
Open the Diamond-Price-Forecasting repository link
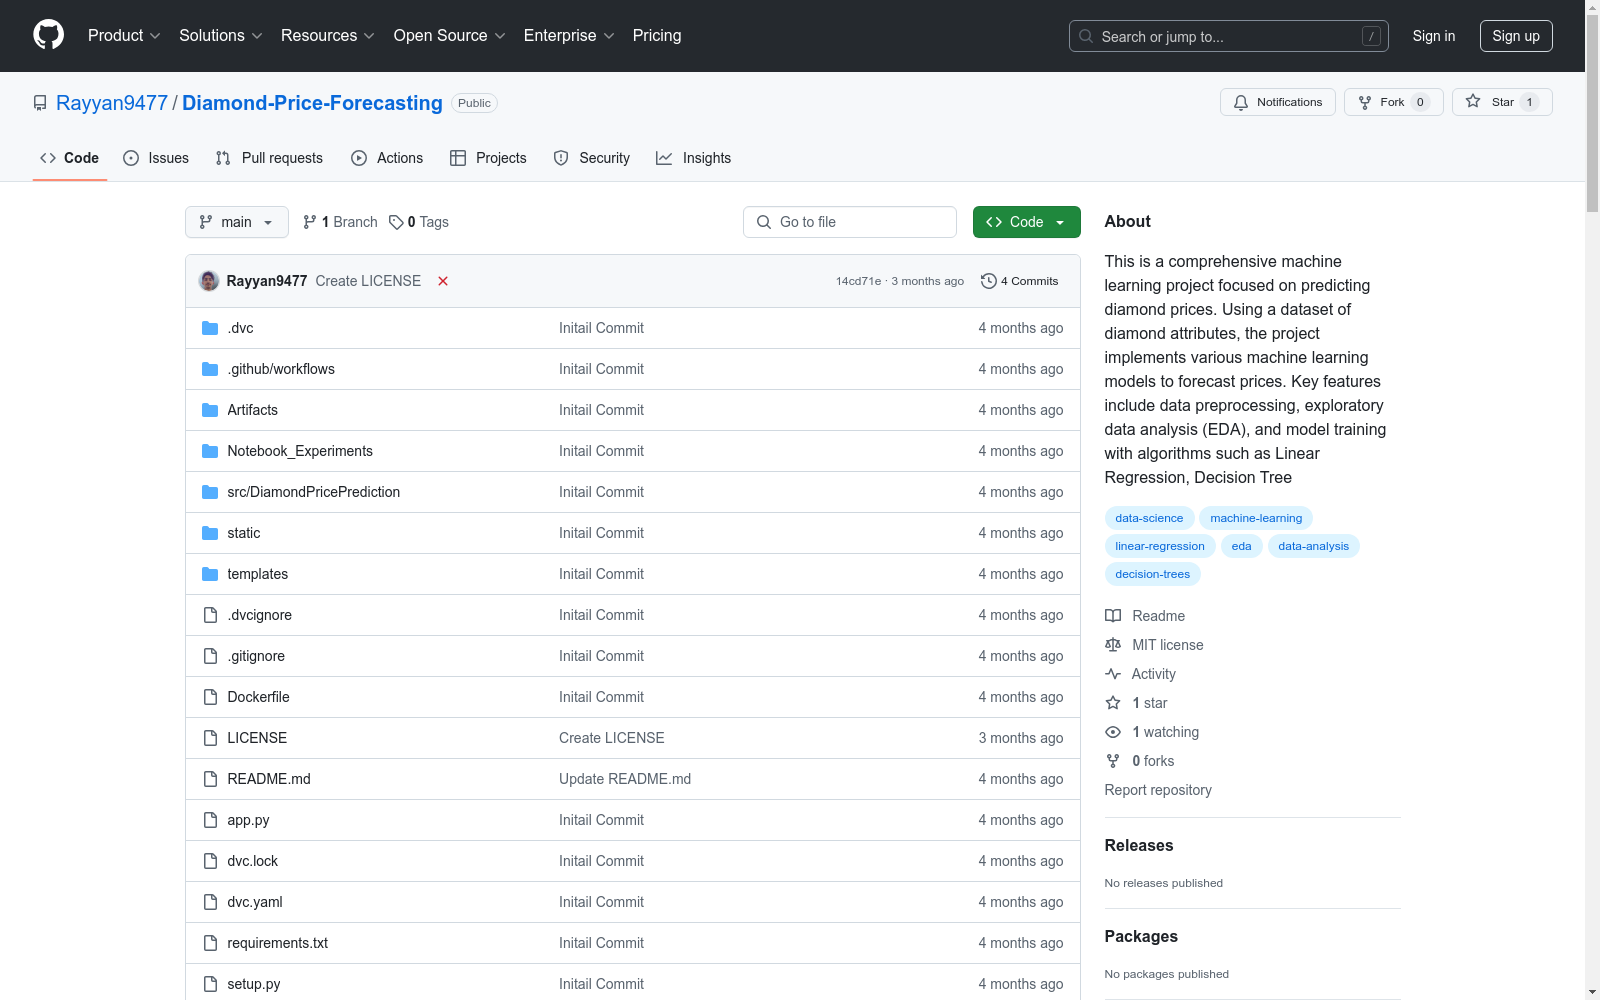coord(312,103)
